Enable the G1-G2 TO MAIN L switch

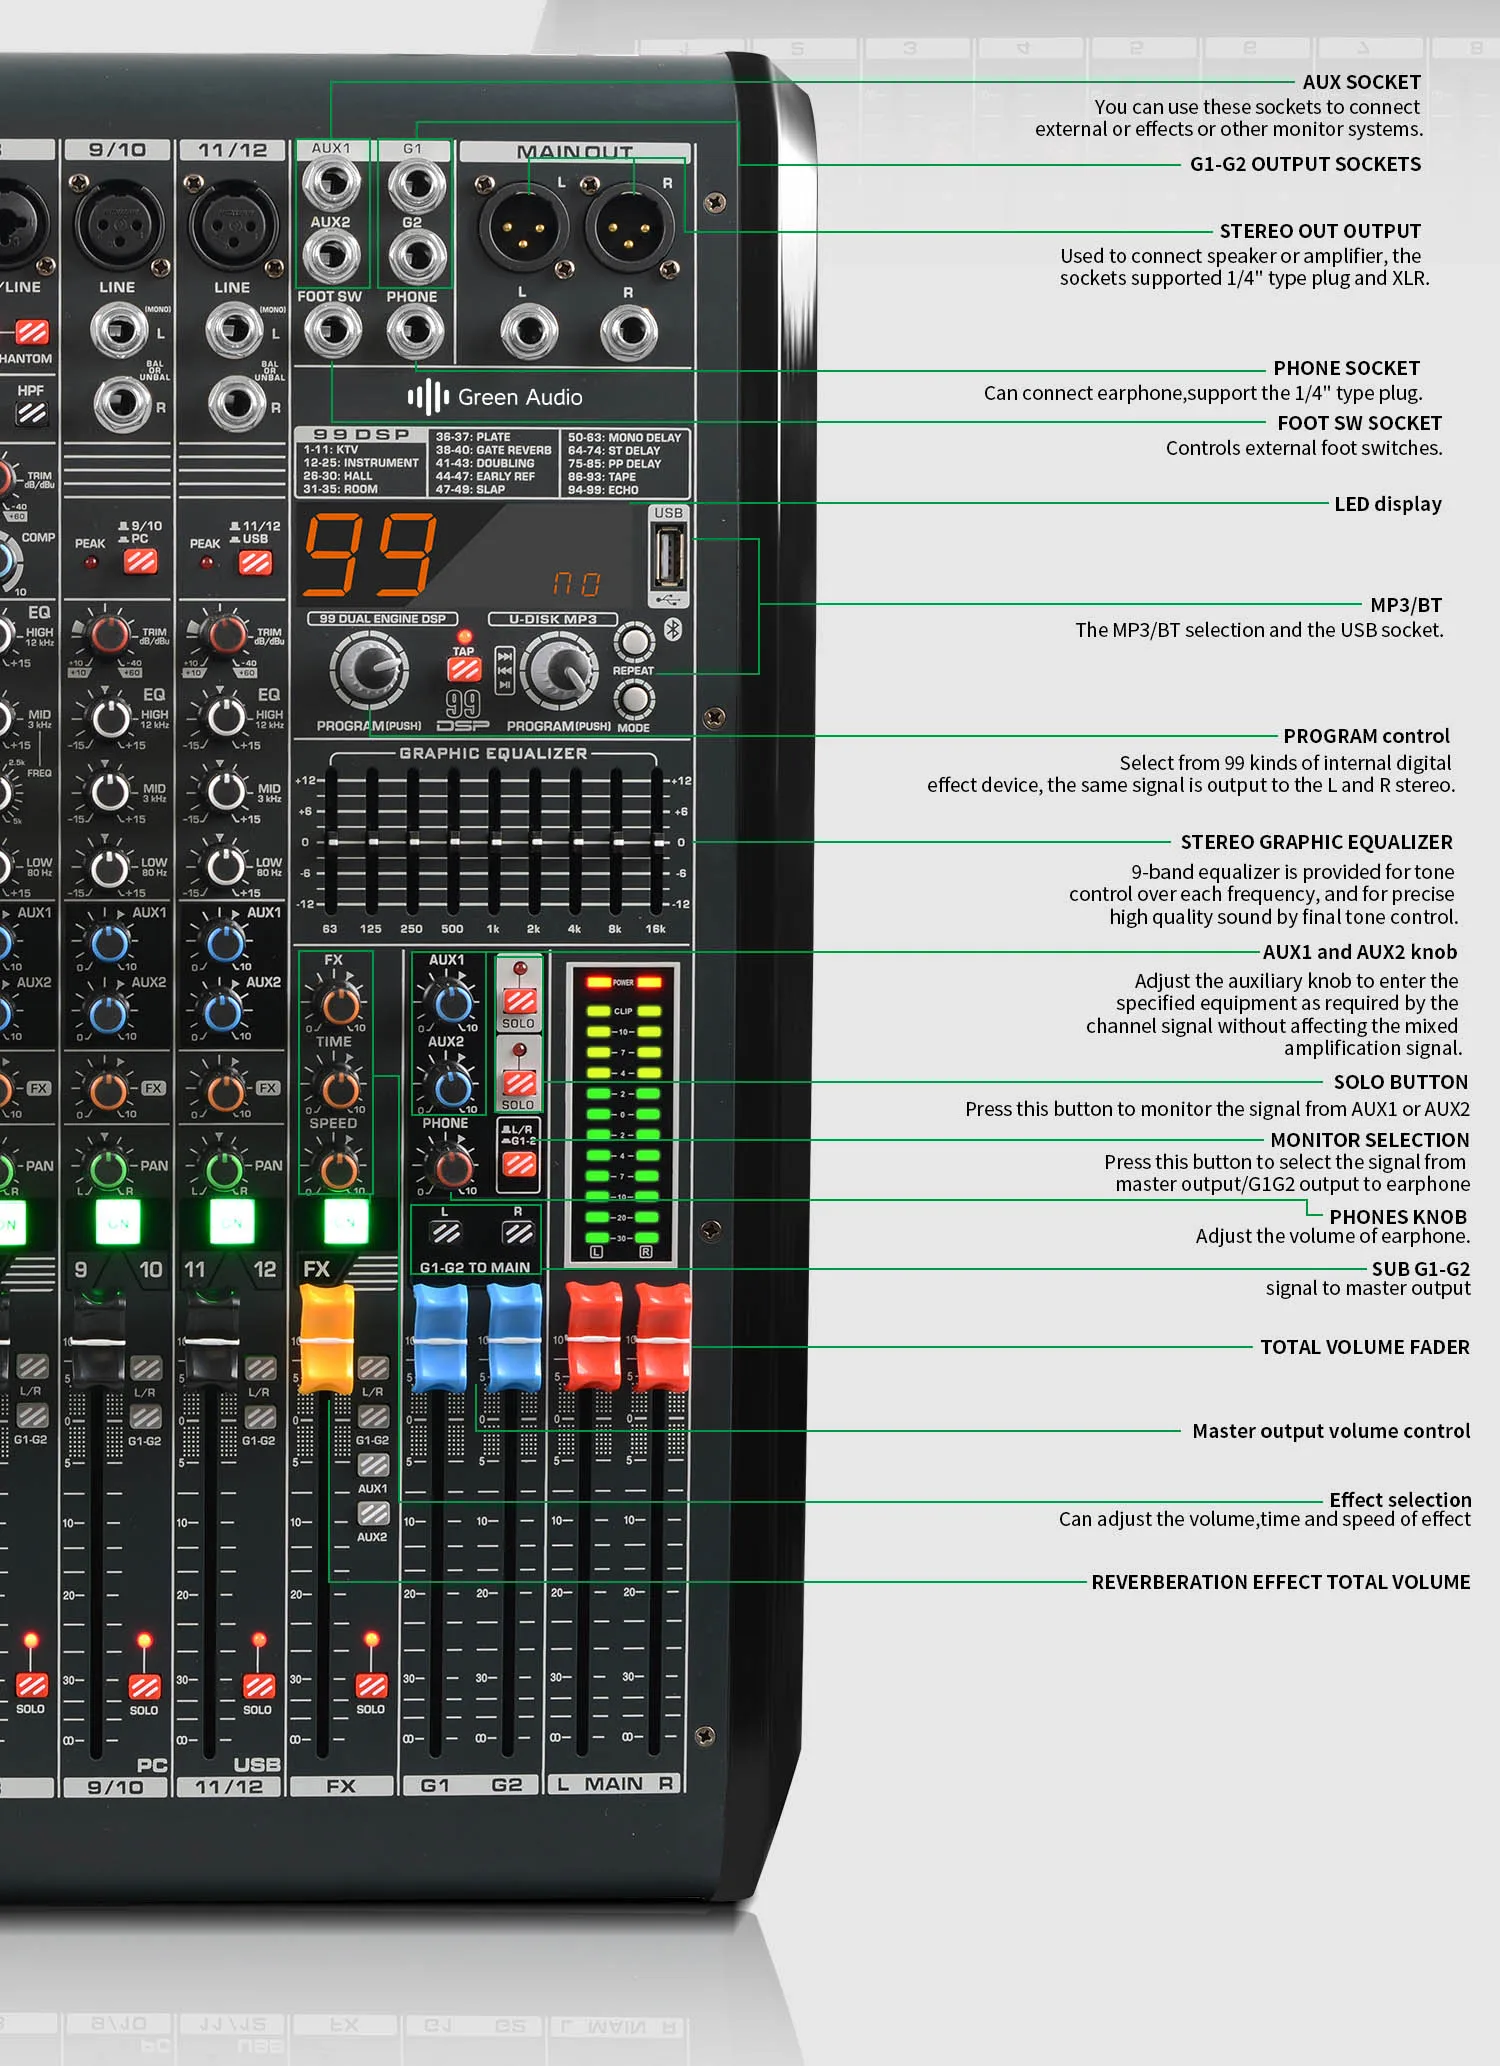click(446, 1233)
